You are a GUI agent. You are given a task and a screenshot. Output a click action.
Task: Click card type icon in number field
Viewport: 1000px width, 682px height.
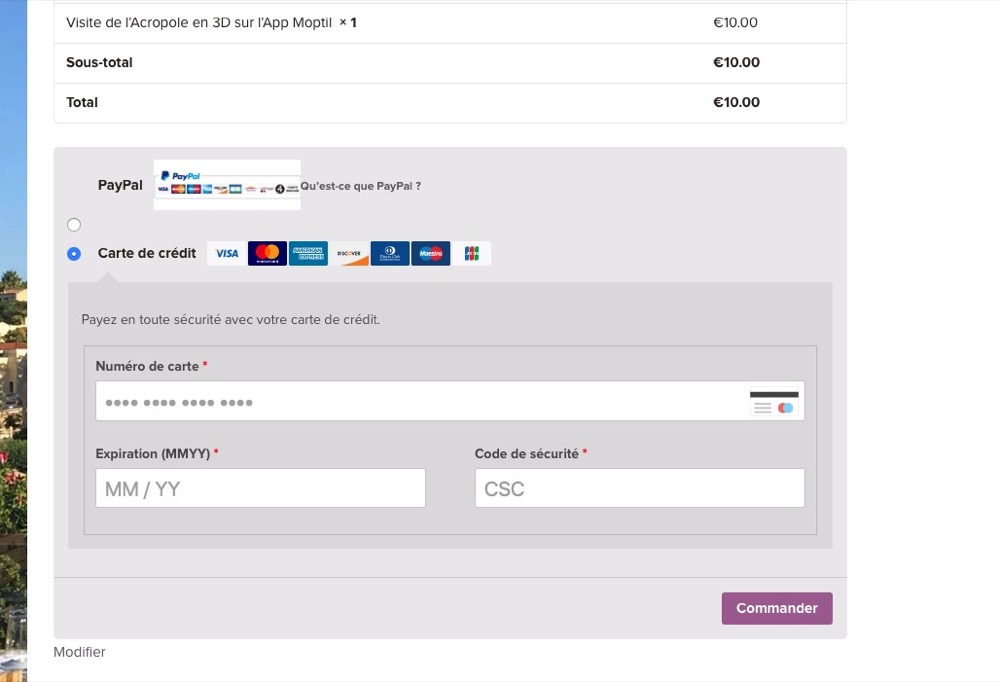(x=775, y=402)
